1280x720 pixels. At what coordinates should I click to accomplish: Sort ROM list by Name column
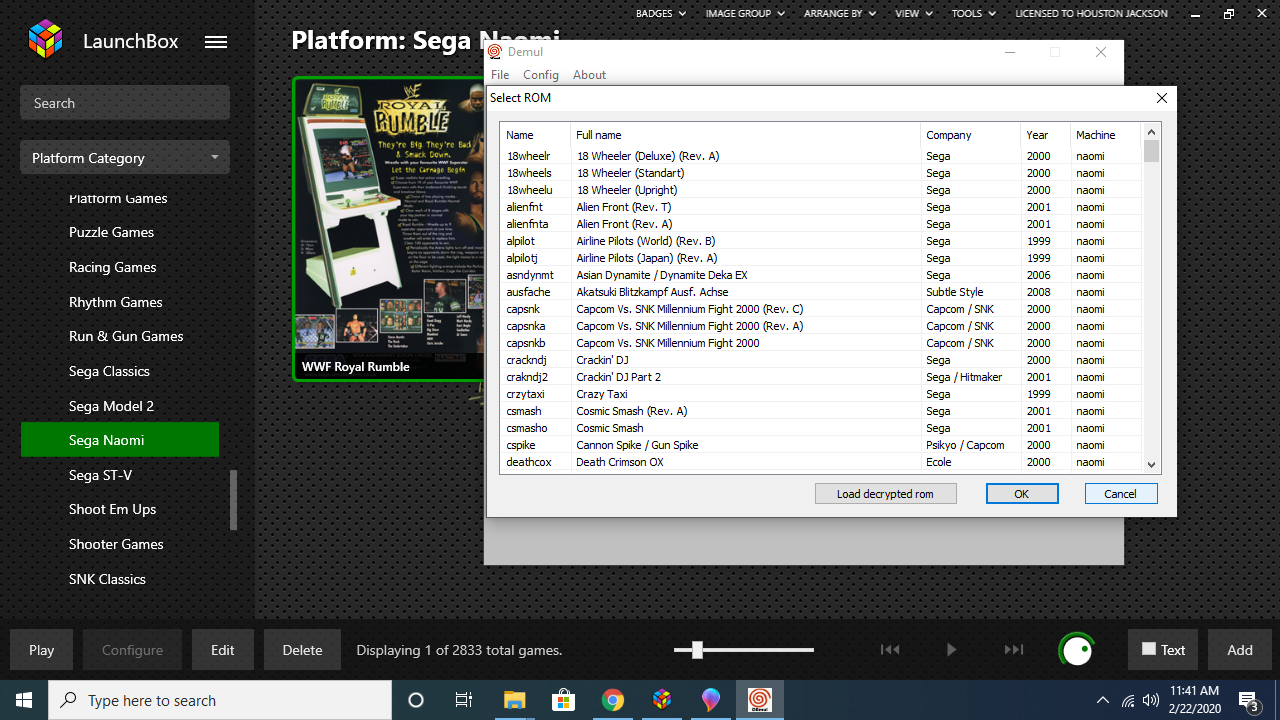[535, 135]
